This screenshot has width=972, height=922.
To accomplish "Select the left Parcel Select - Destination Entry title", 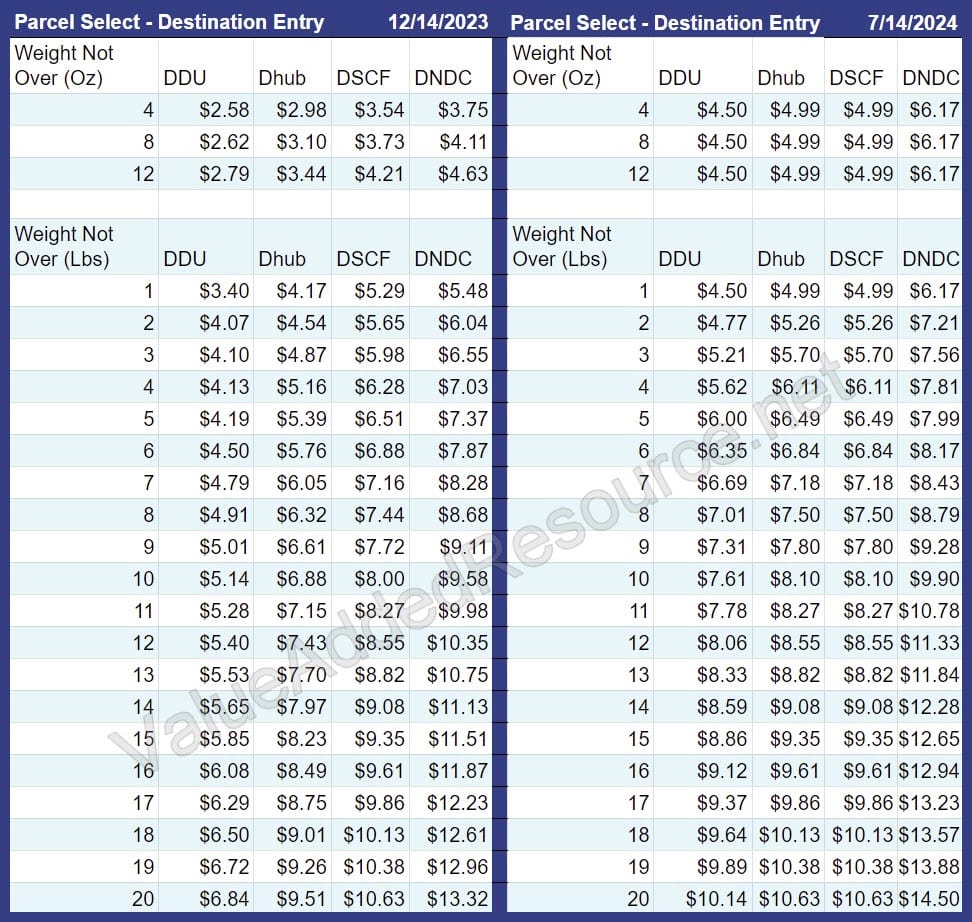I will pyautogui.click(x=168, y=22).
